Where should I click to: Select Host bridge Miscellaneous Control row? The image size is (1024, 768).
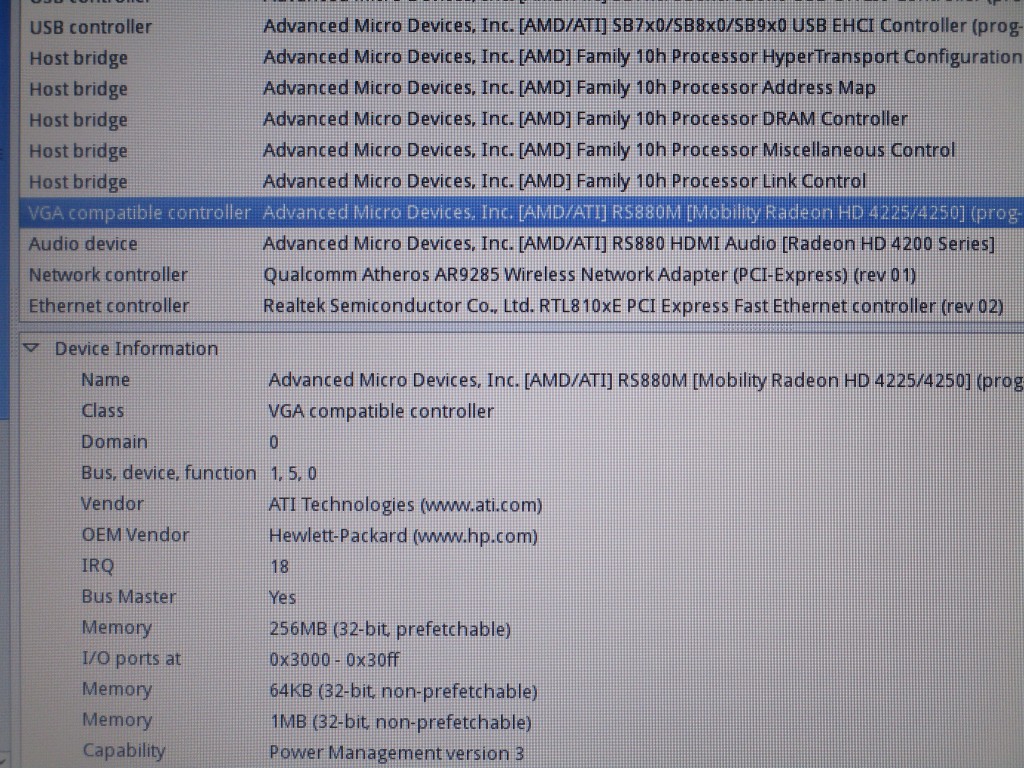tap(521, 150)
